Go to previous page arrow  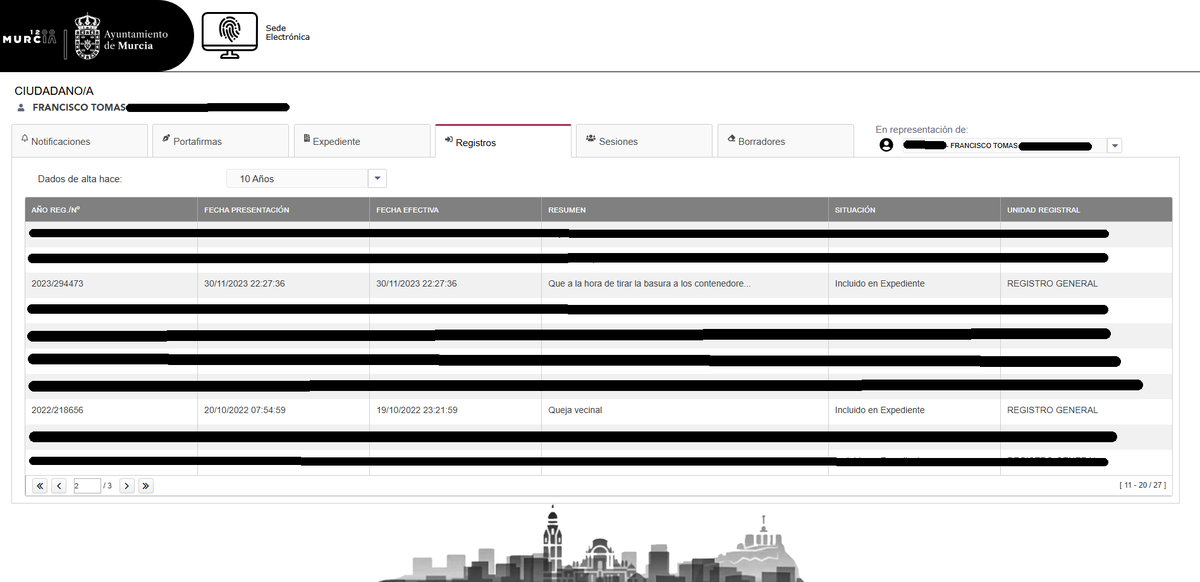(59, 486)
